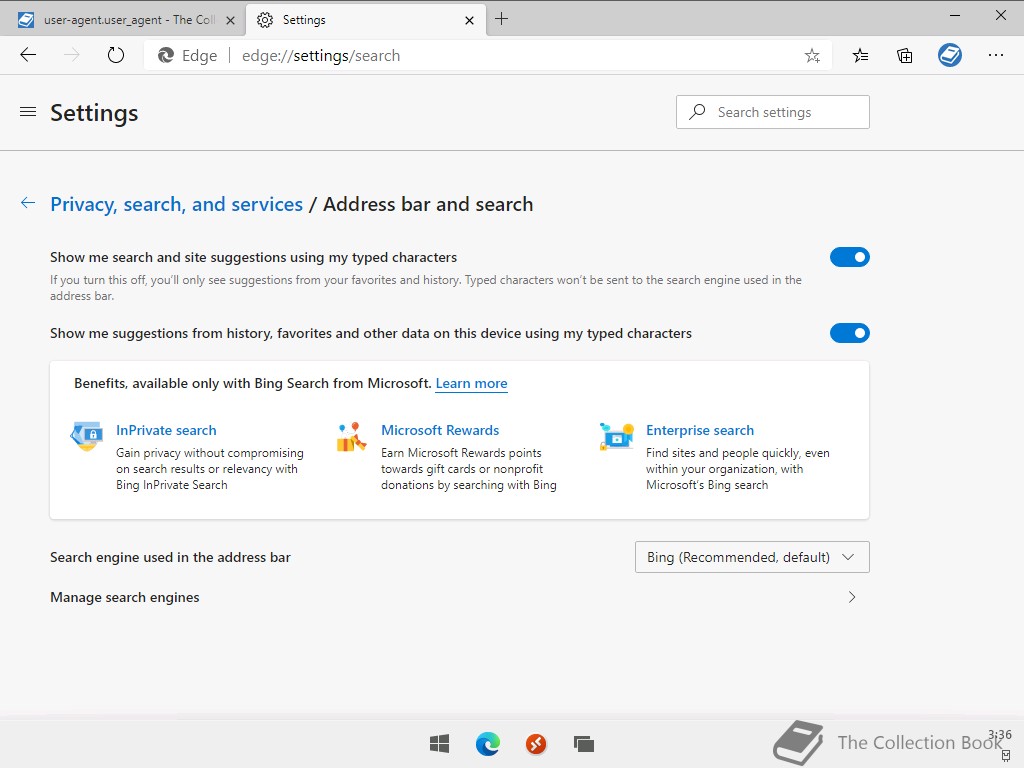Go back using browser back arrow

[x=28, y=55]
